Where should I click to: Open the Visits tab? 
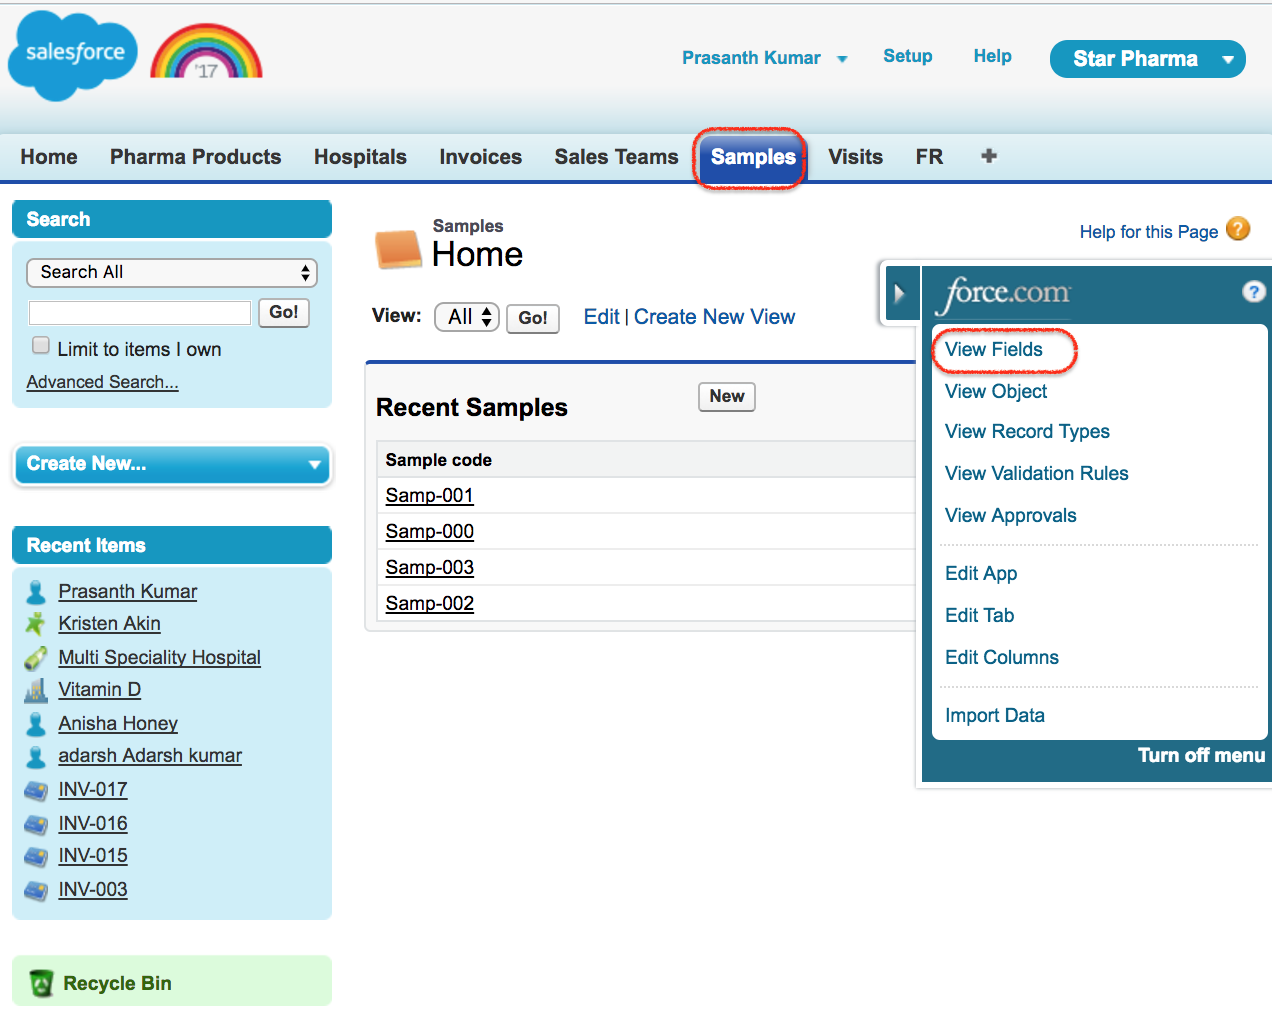(x=855, y=157)
